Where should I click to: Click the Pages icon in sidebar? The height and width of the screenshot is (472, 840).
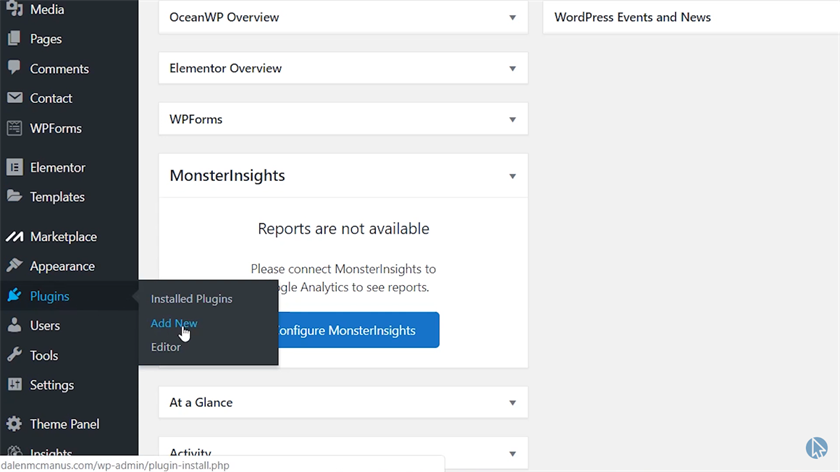point(14,39)
